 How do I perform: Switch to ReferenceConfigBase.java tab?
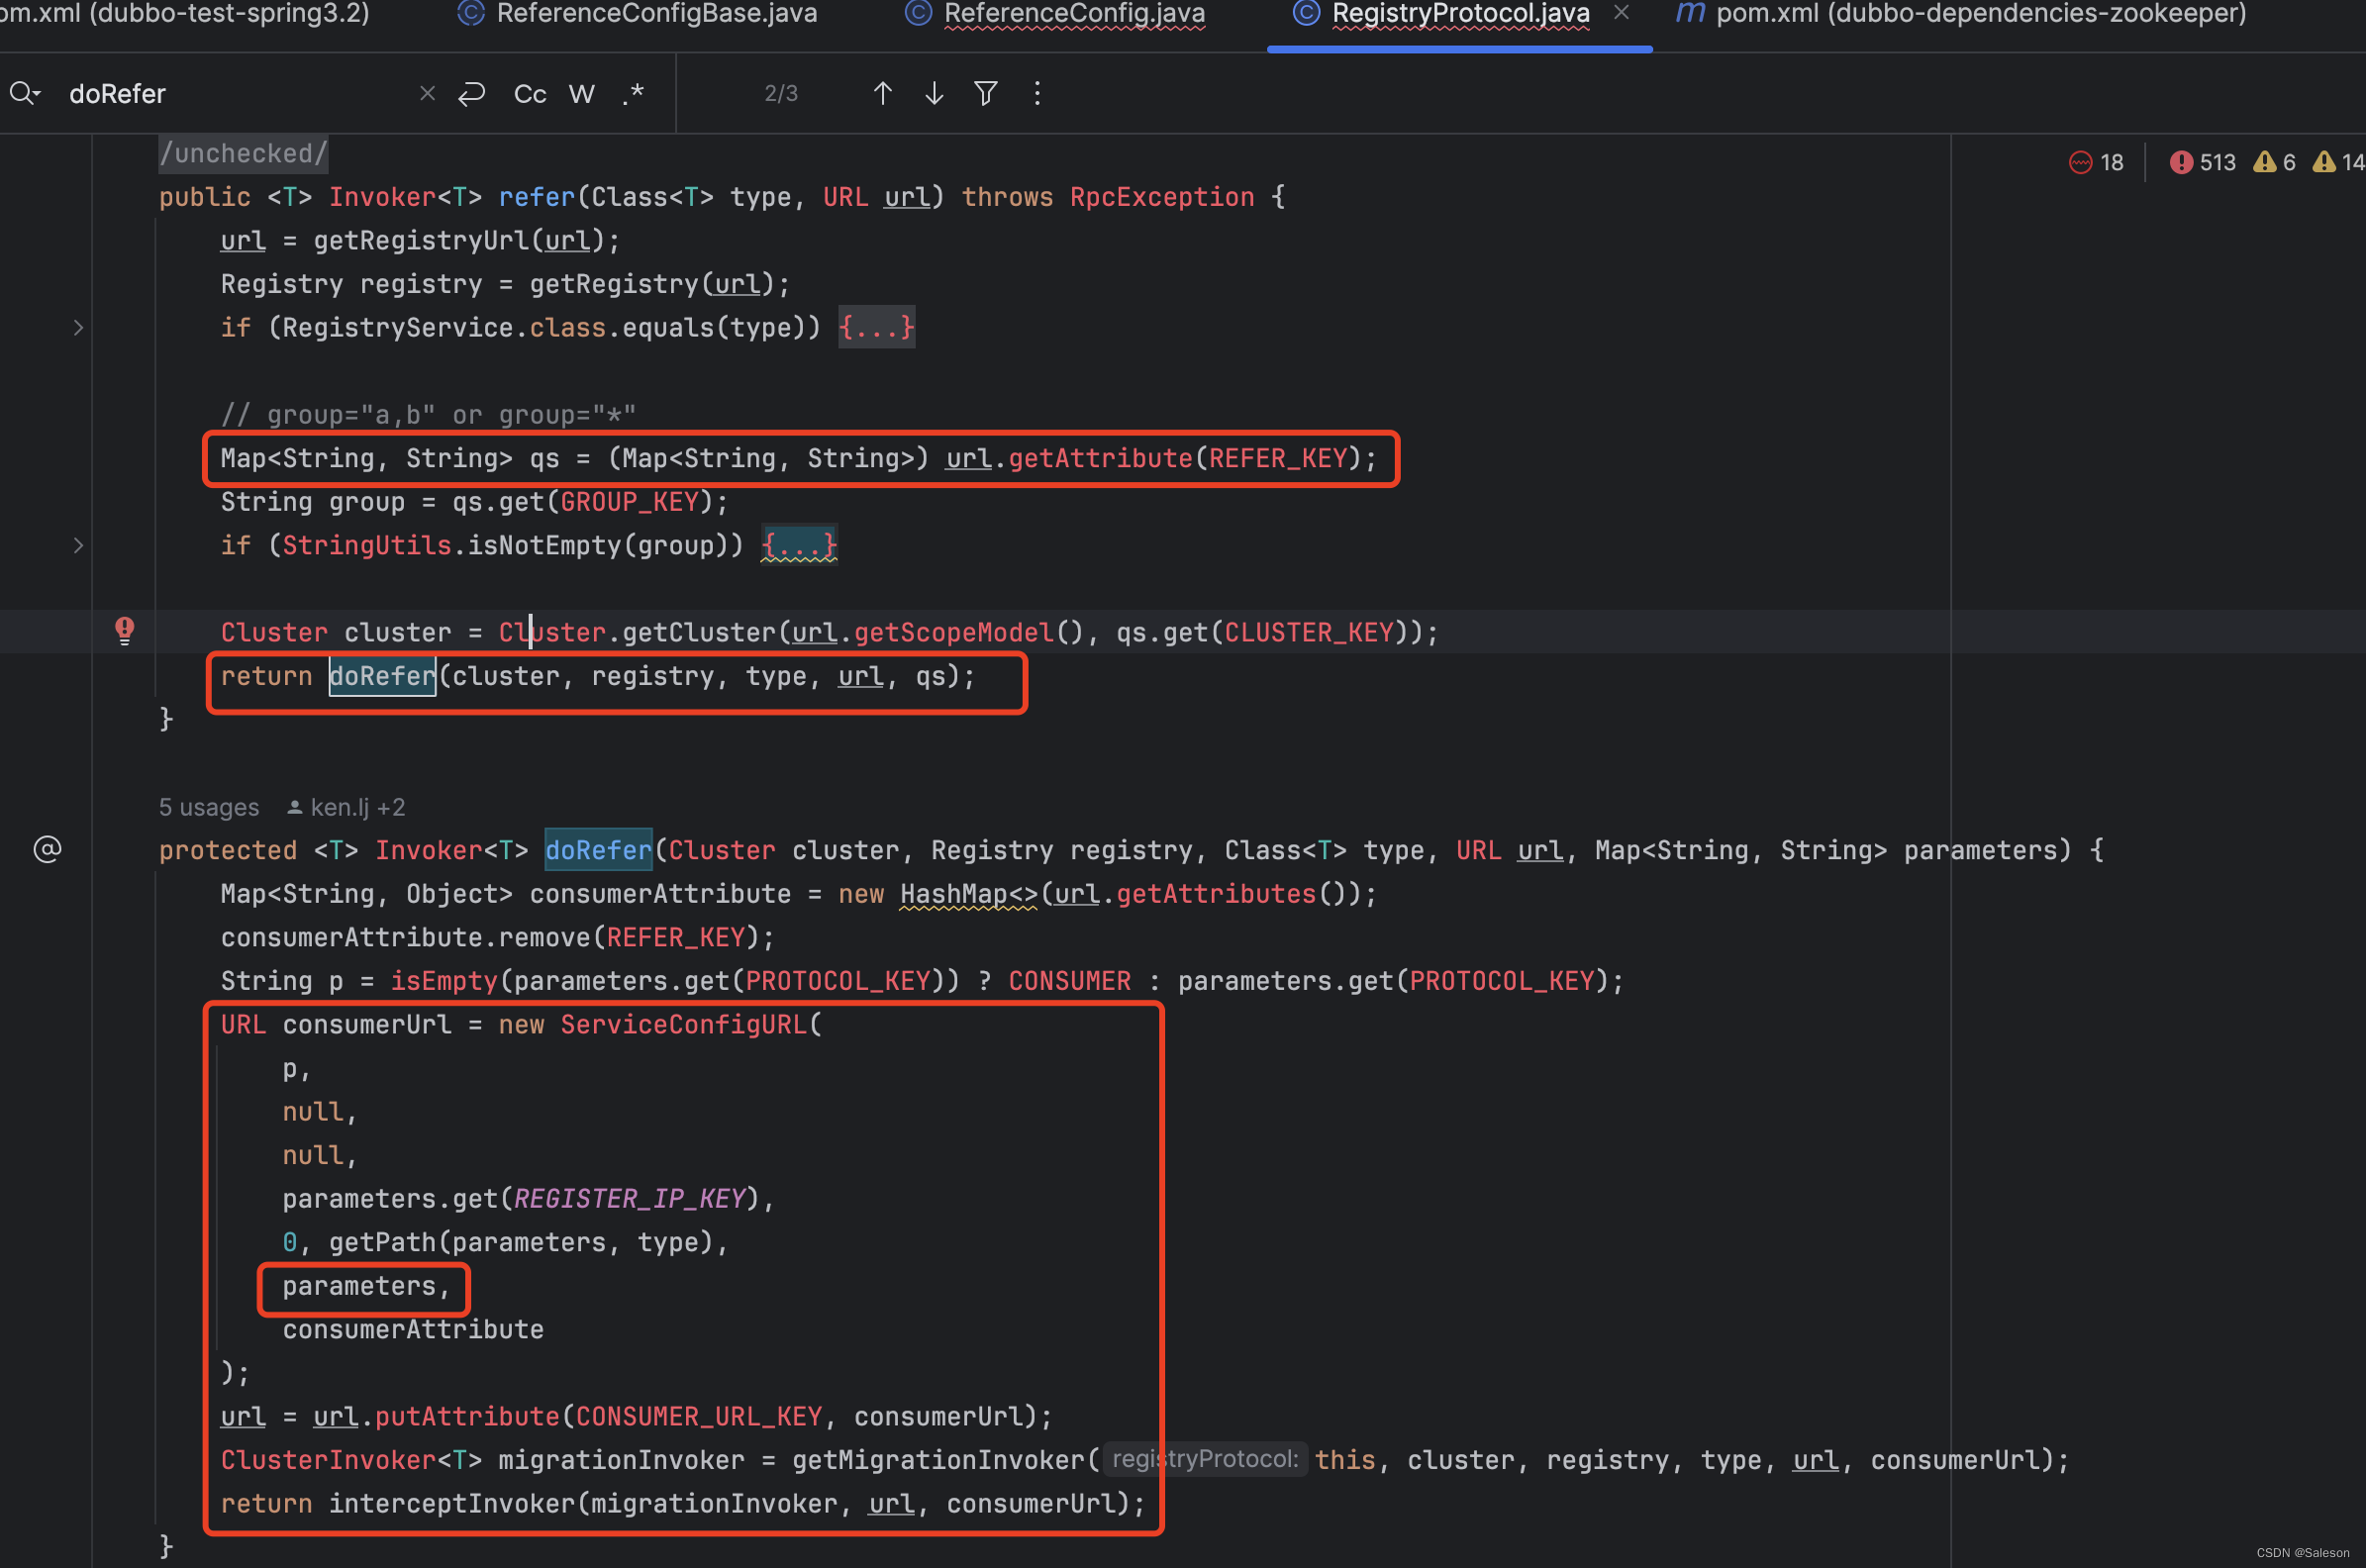[x=657, y=14]
